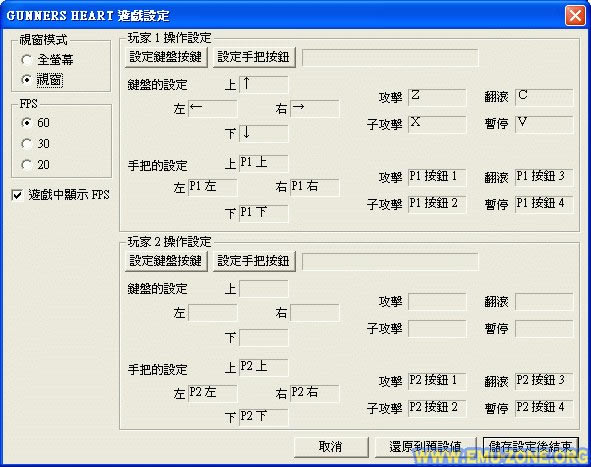Click the 視窗模式 group label
Screen dimensions: 591x467
(43, 39)
